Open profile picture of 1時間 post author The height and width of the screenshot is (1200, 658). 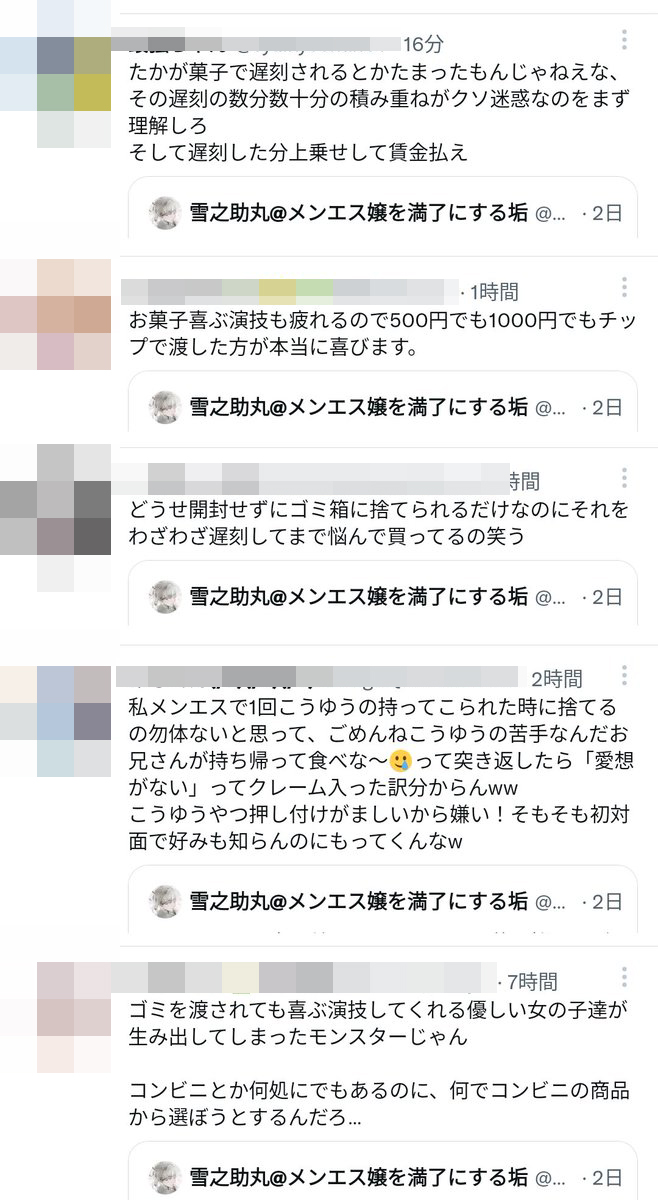click(x=56, y=315)
